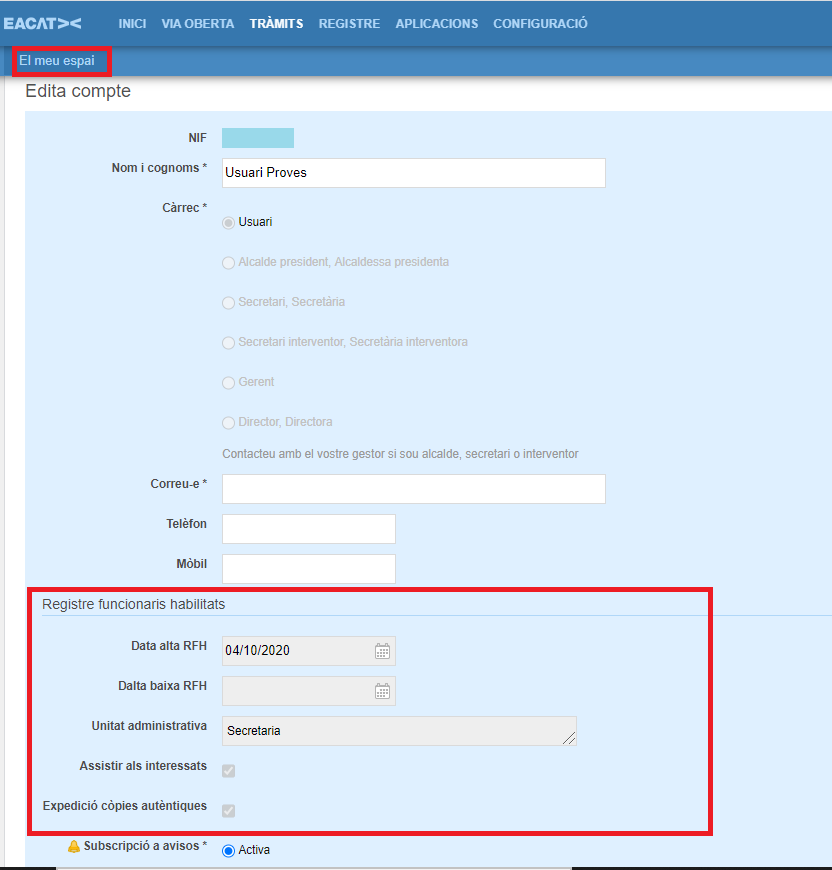The height and width of the screenshot is (870, 832).
Task: Focus the Correu-e input field
Action: click(413, 489)
